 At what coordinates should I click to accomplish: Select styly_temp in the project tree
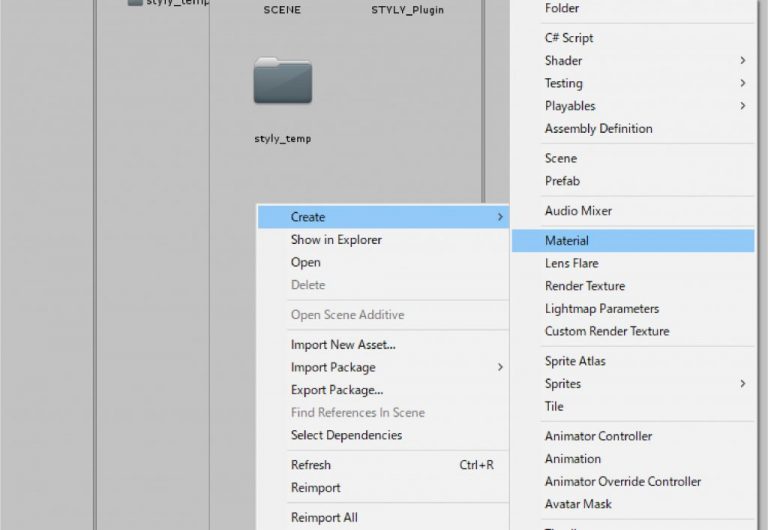pyautogui.click(x=168, y=3)
